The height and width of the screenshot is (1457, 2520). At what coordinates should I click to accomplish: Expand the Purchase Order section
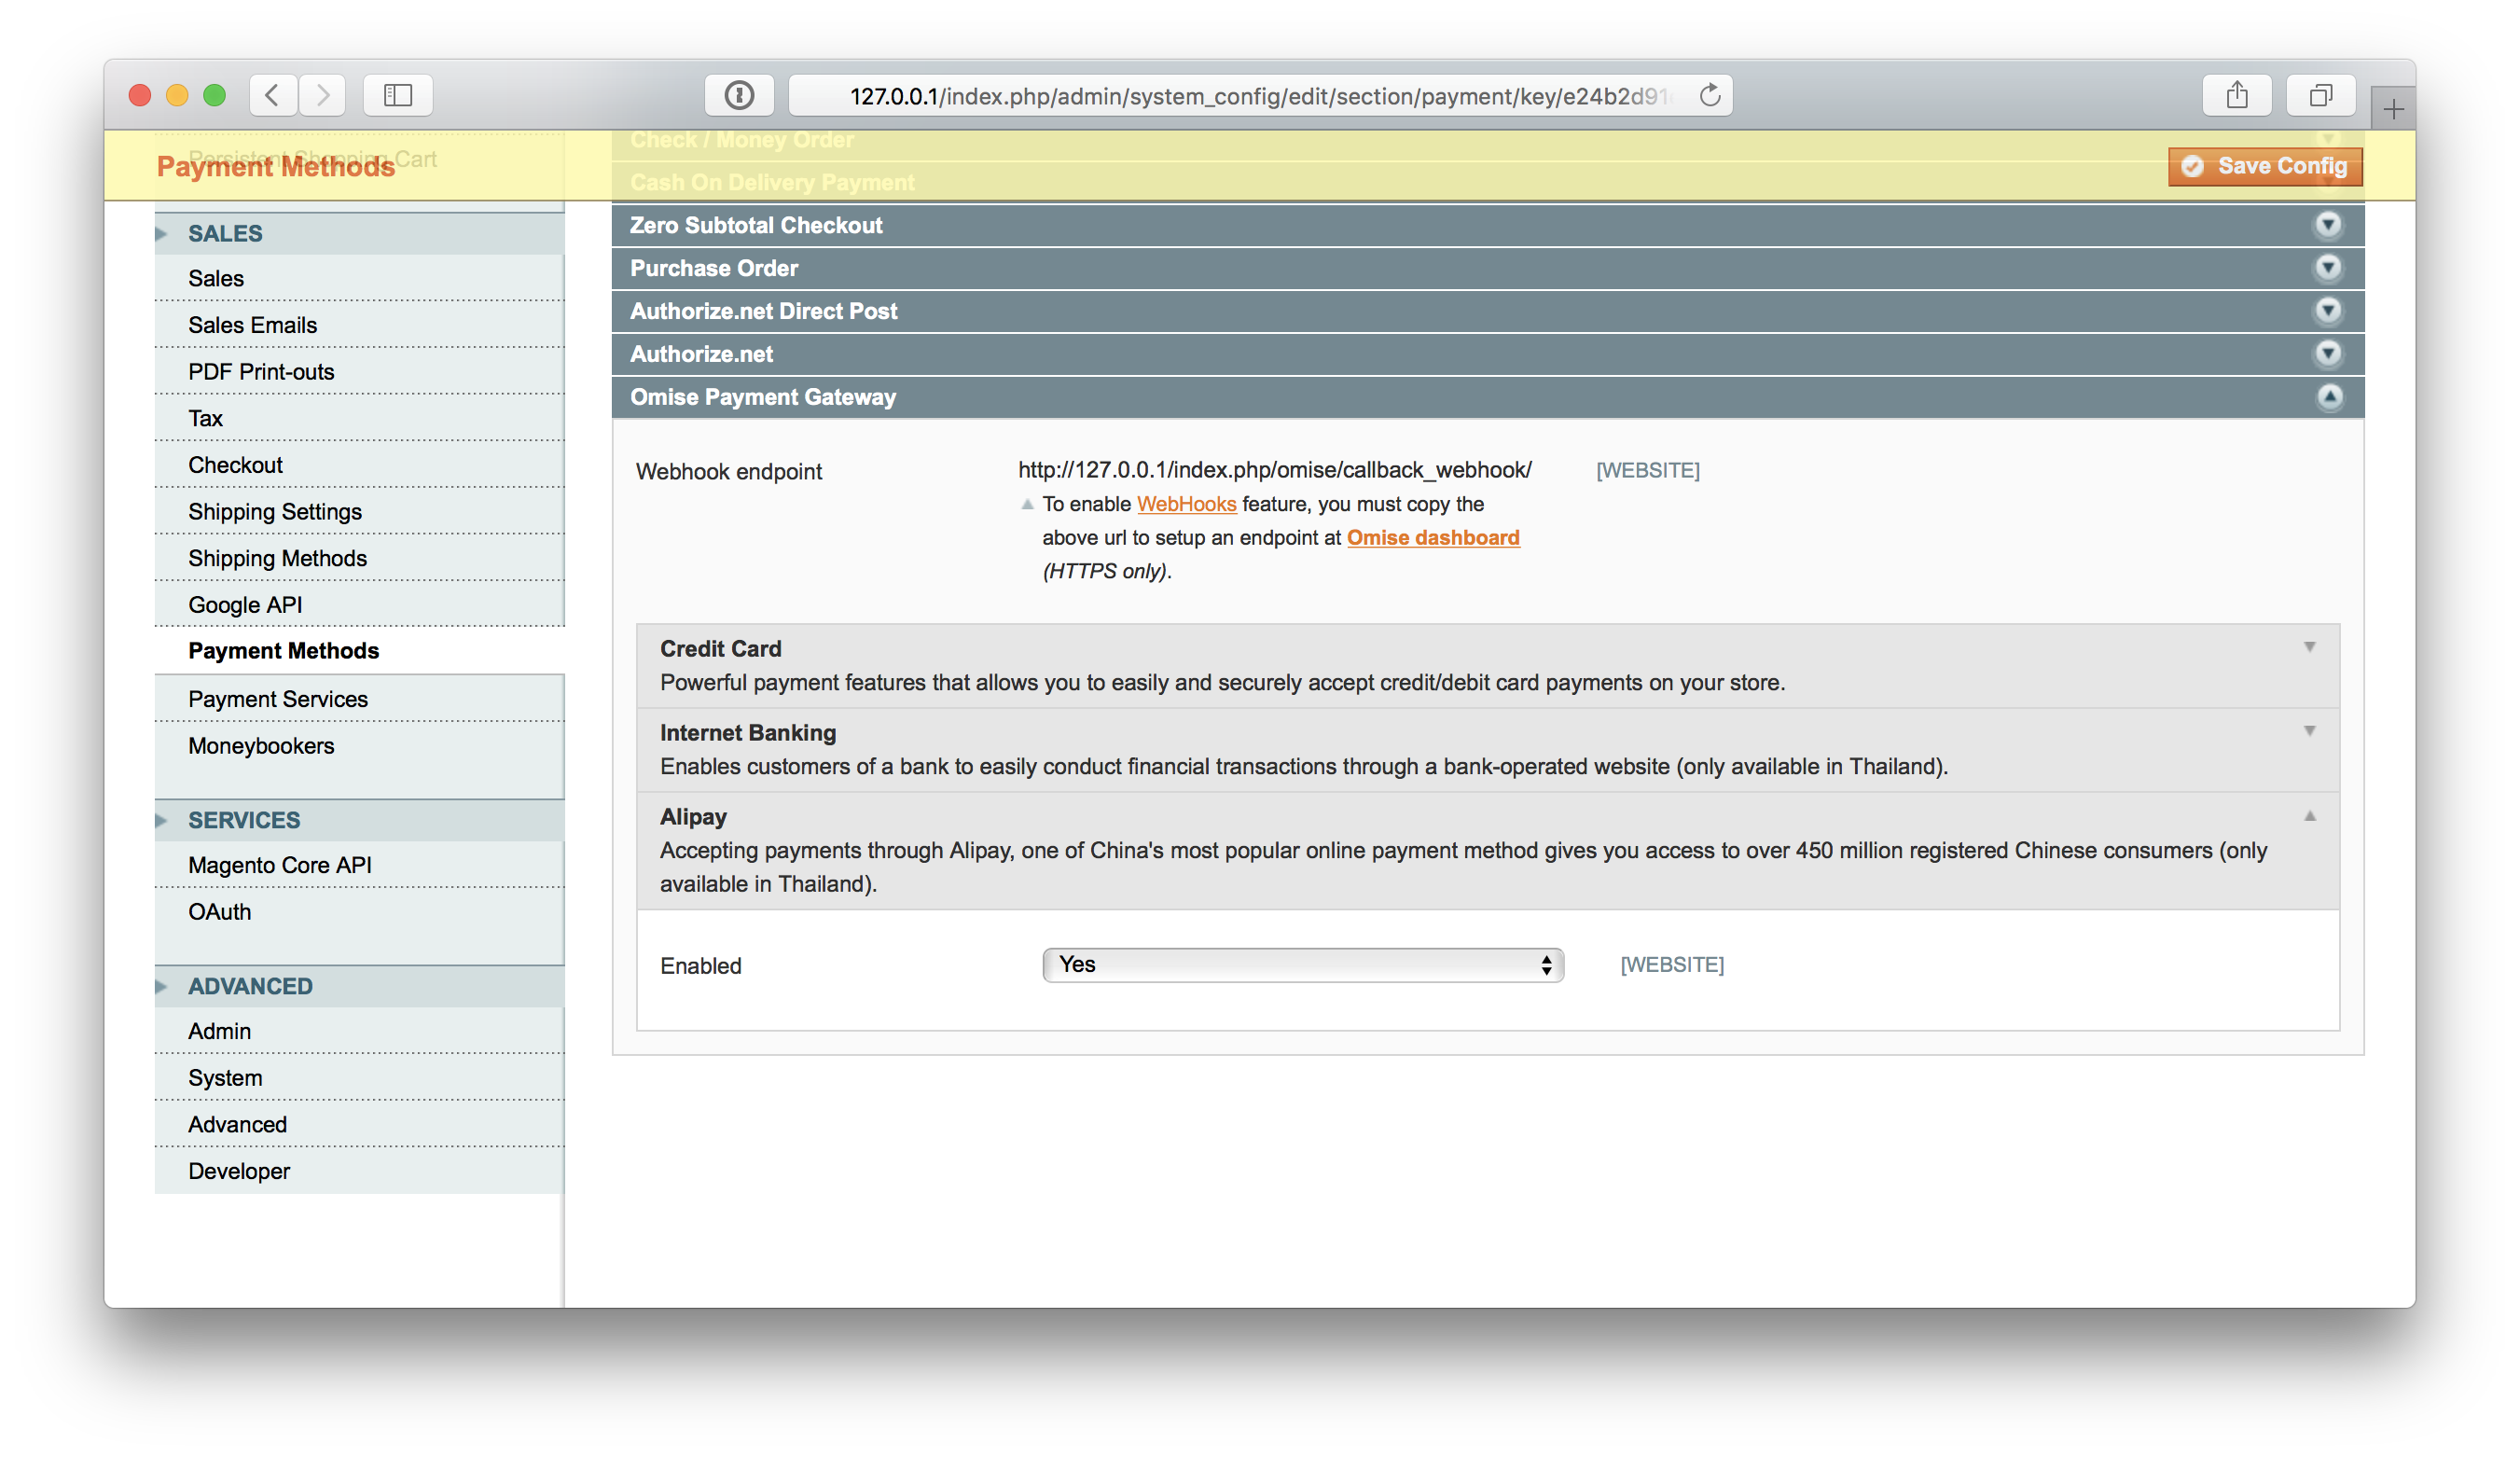(x=1487, y=268)
